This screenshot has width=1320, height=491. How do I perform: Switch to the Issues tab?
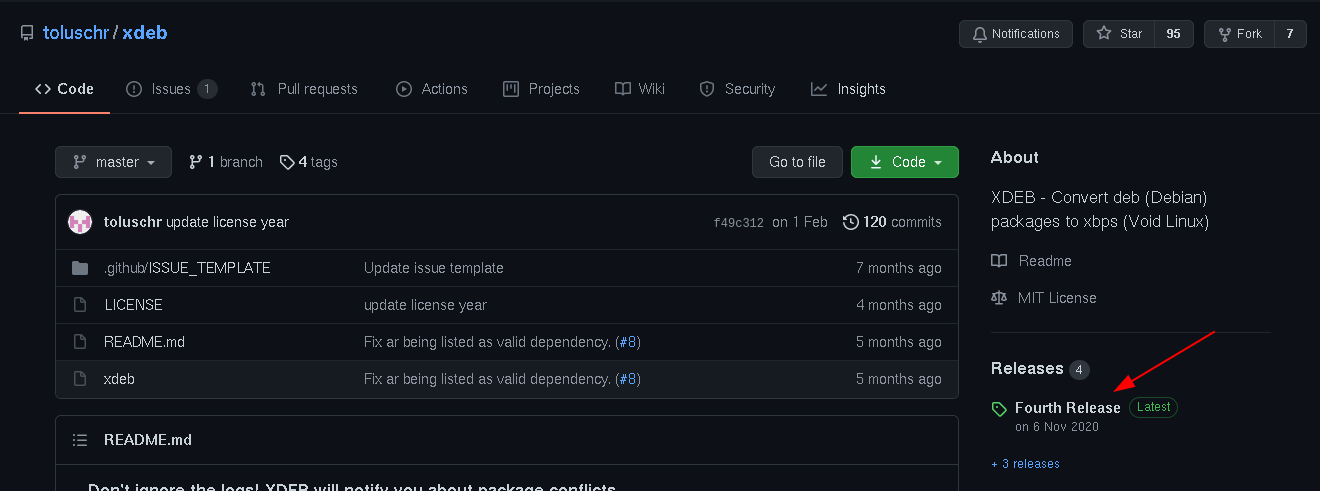pyautogui.click(x=171, y=89)
